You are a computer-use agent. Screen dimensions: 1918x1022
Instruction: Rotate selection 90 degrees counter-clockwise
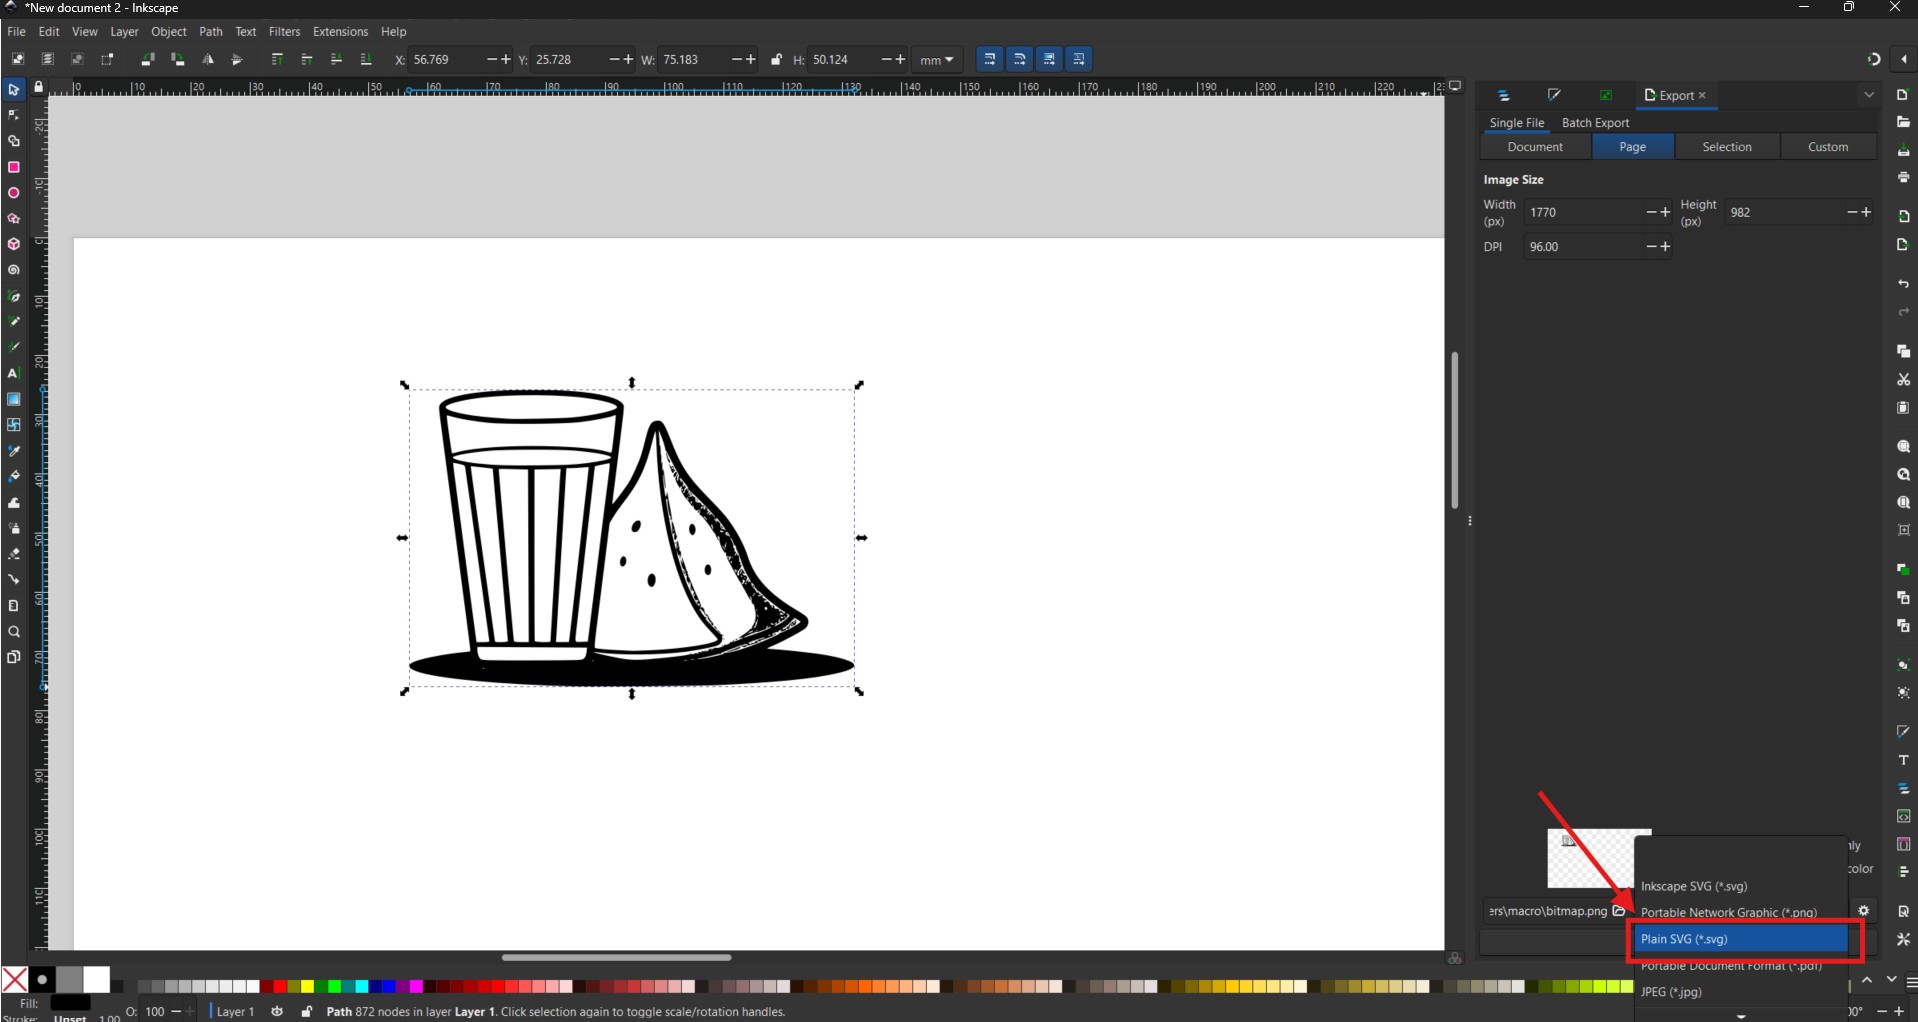coord(147,60)
